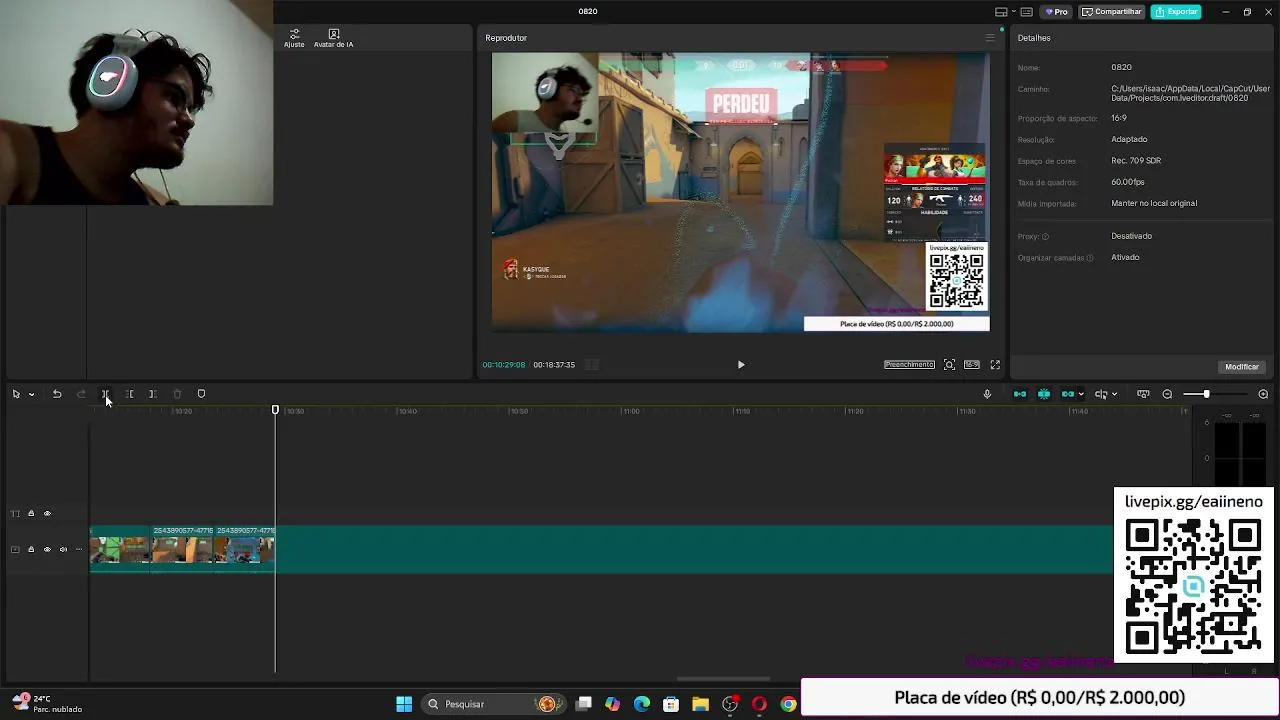
Task: Adjust the timeline zoom slider
Action: point(1207,394)
